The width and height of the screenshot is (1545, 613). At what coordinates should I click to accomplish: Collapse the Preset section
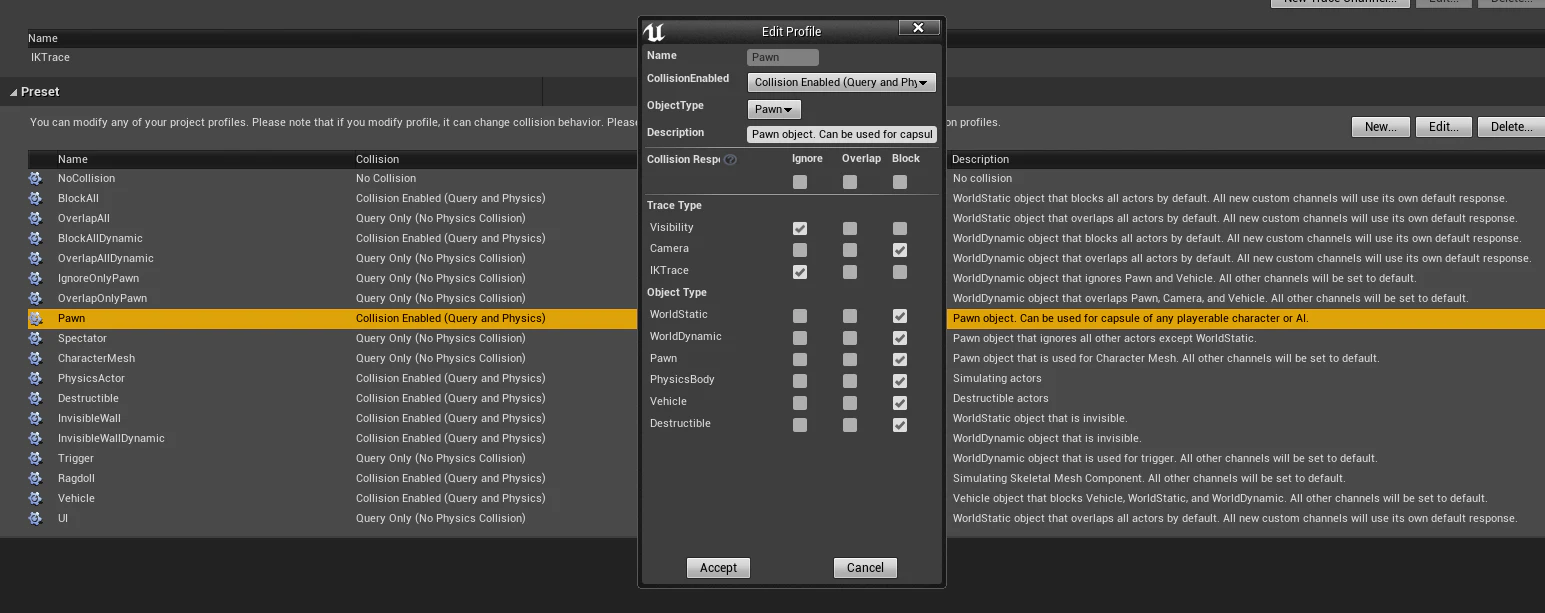click(x=15, y=92)
